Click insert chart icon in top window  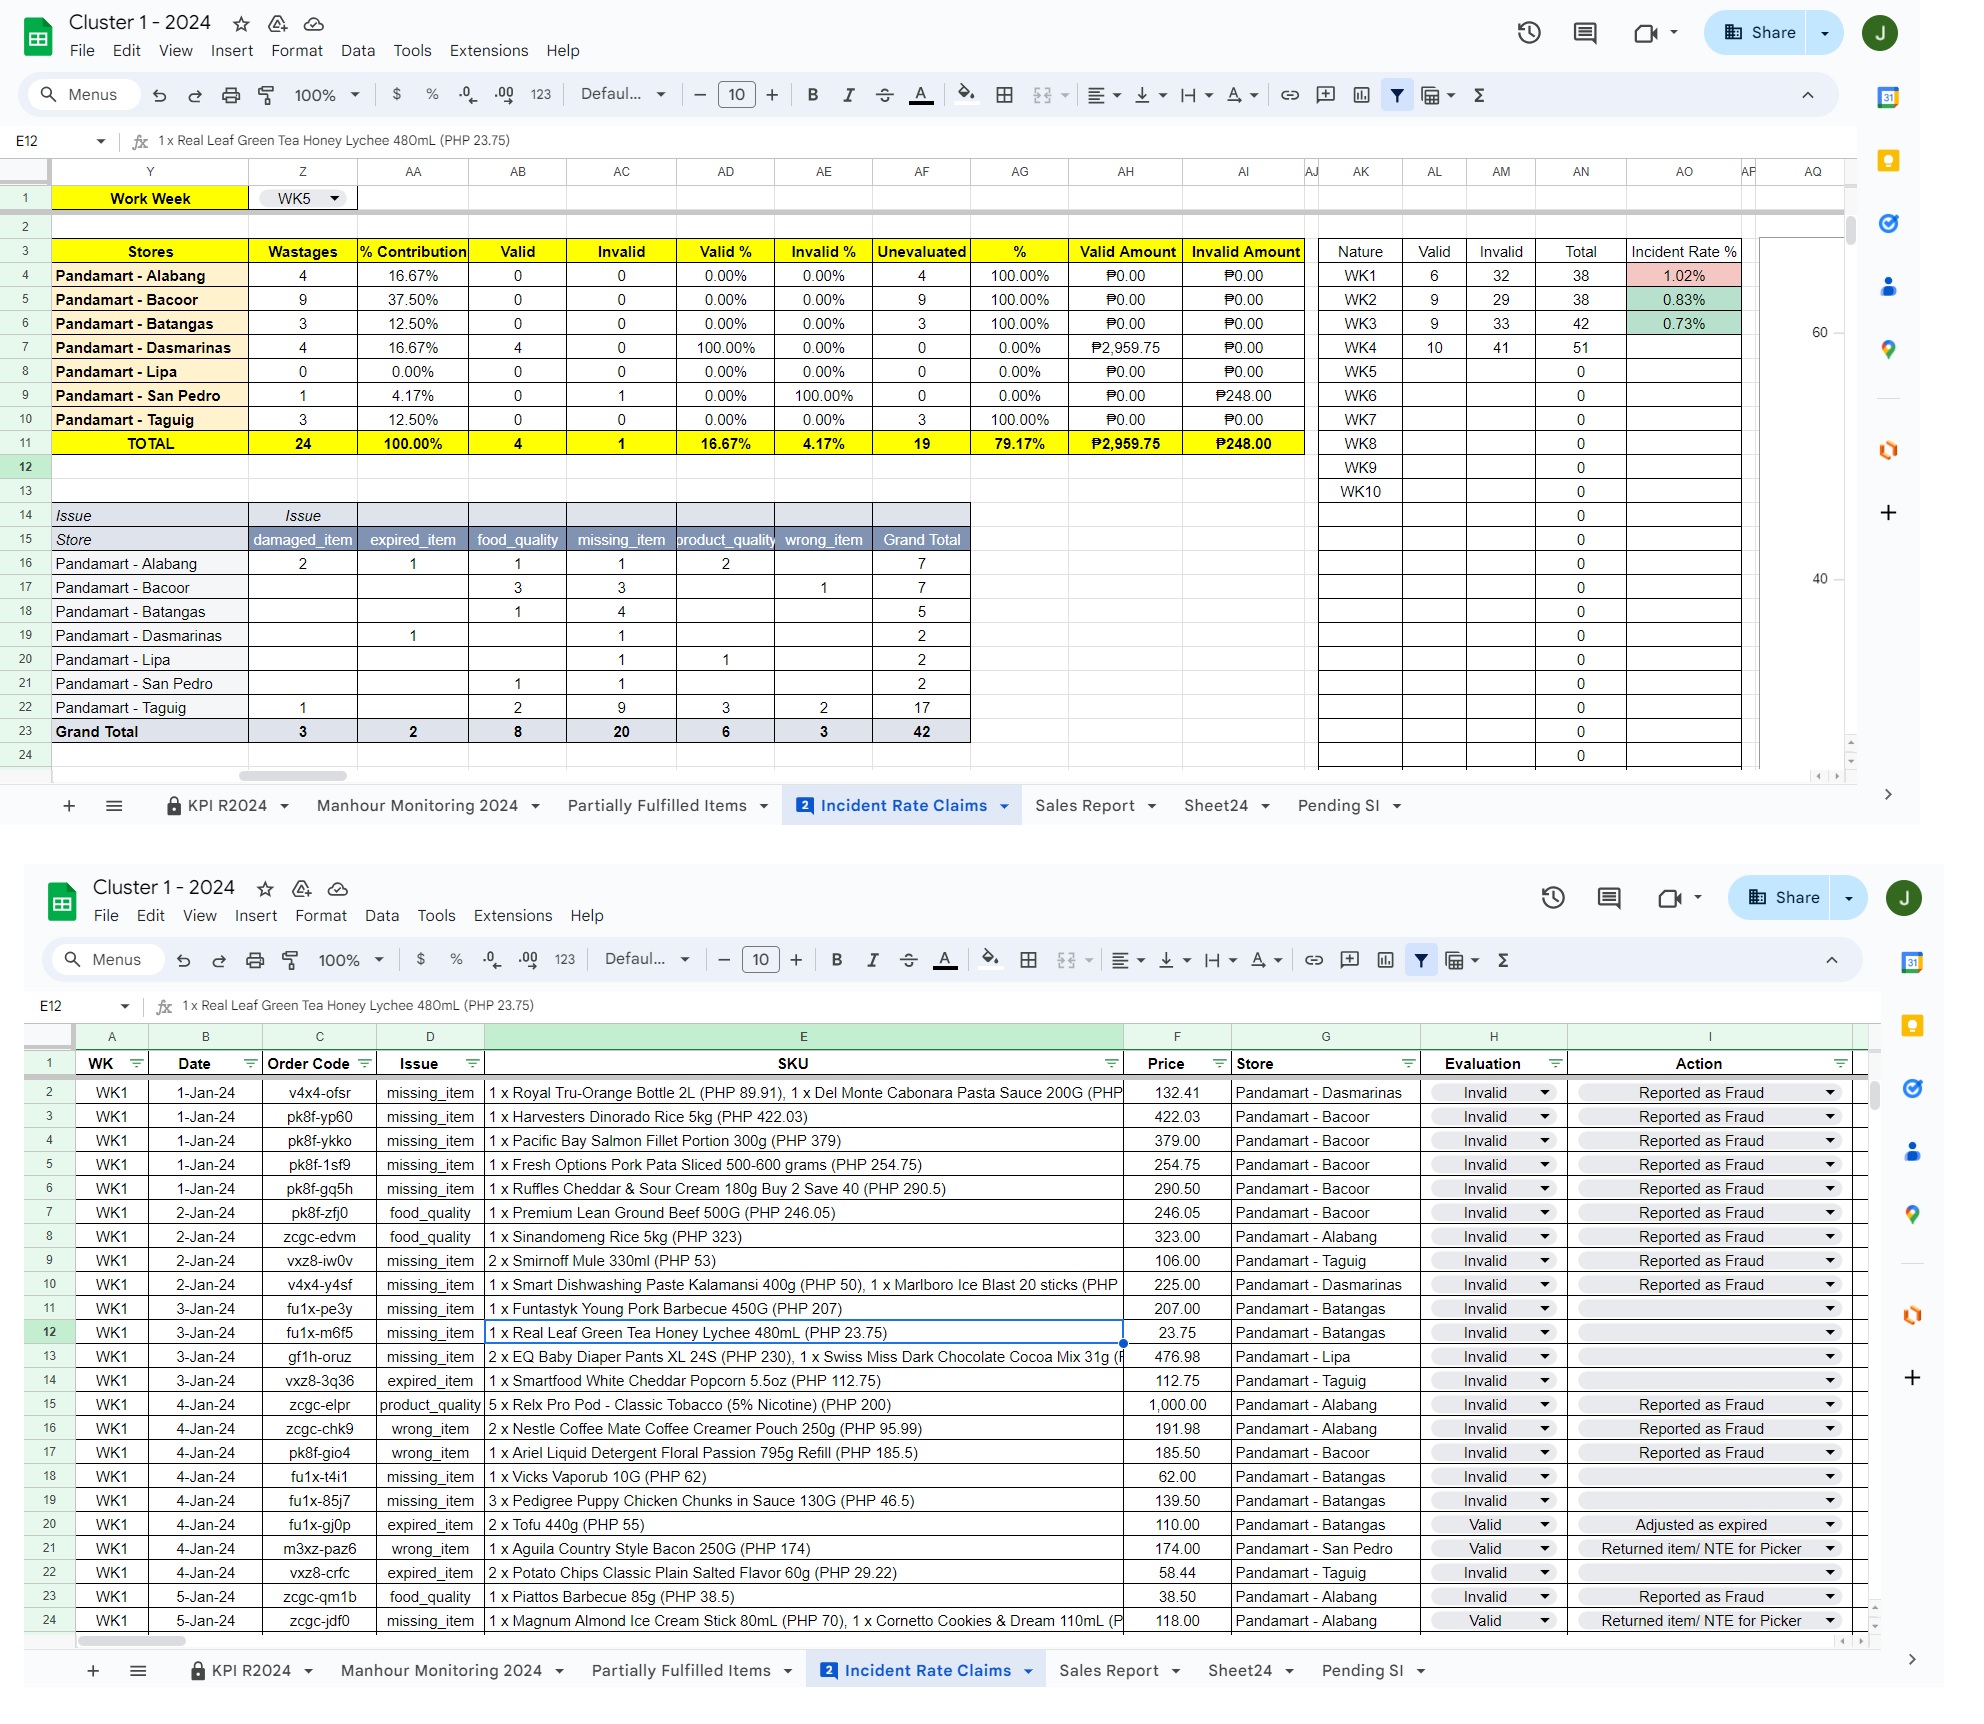(x=1361, y=95)
